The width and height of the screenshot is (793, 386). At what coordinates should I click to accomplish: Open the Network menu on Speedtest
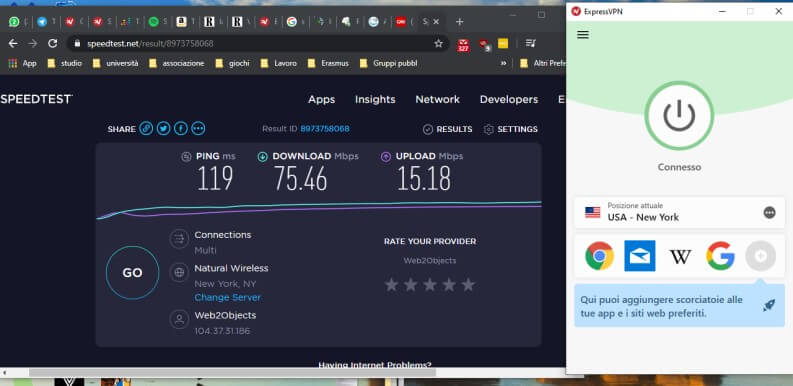pos(437,100)
